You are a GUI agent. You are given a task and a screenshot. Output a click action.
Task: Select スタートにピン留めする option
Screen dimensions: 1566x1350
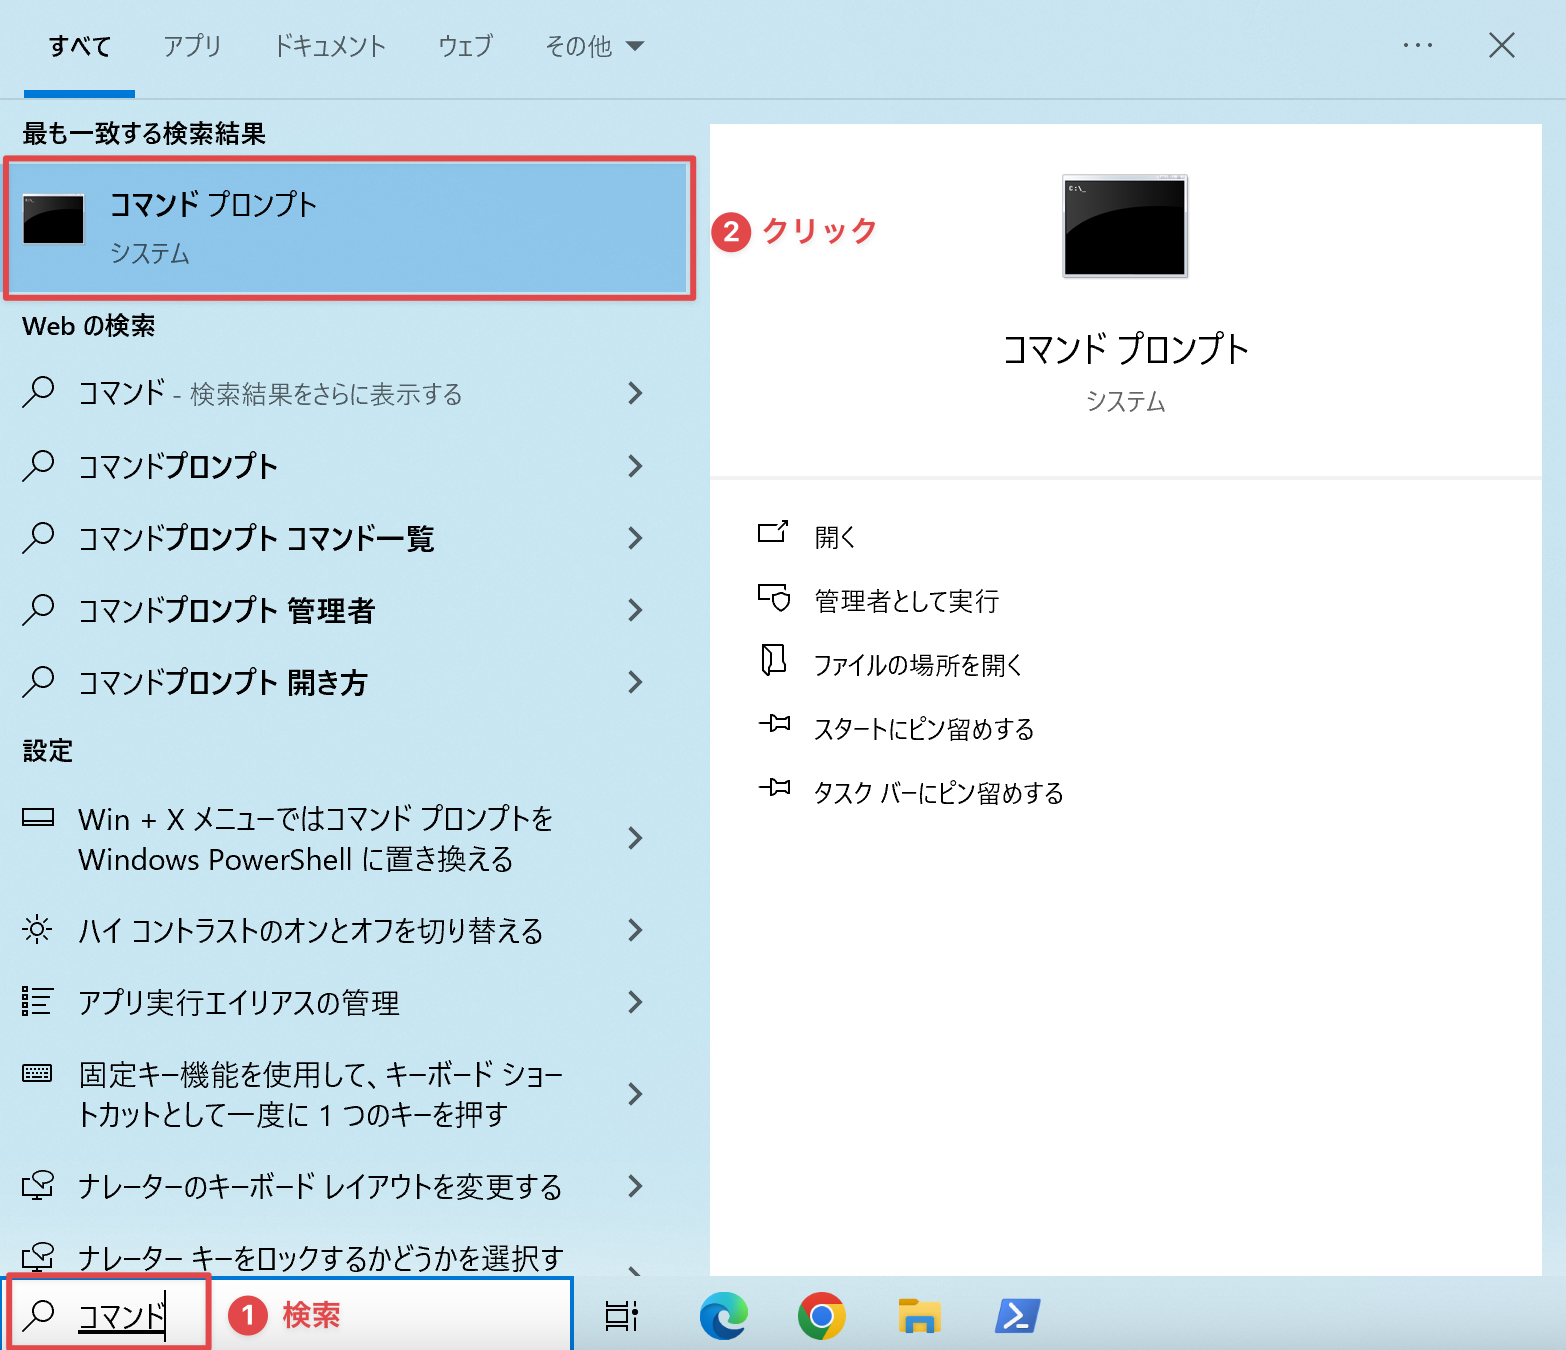tap(923, 729)
